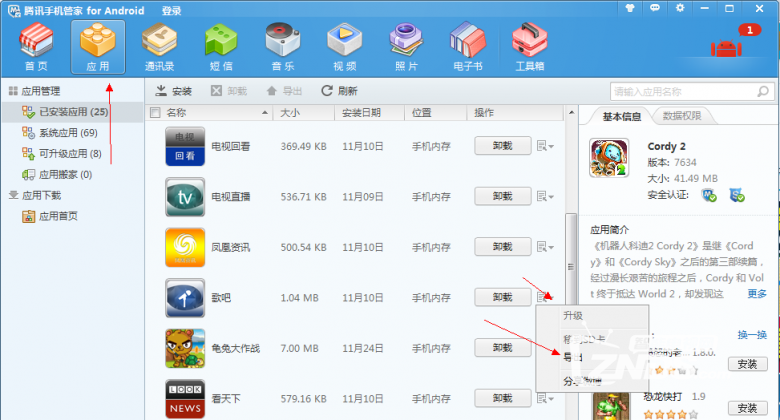Open more-actions dropdown for 电视直播
The width and height of the screenshot is (780, 420).
(545, 196)
